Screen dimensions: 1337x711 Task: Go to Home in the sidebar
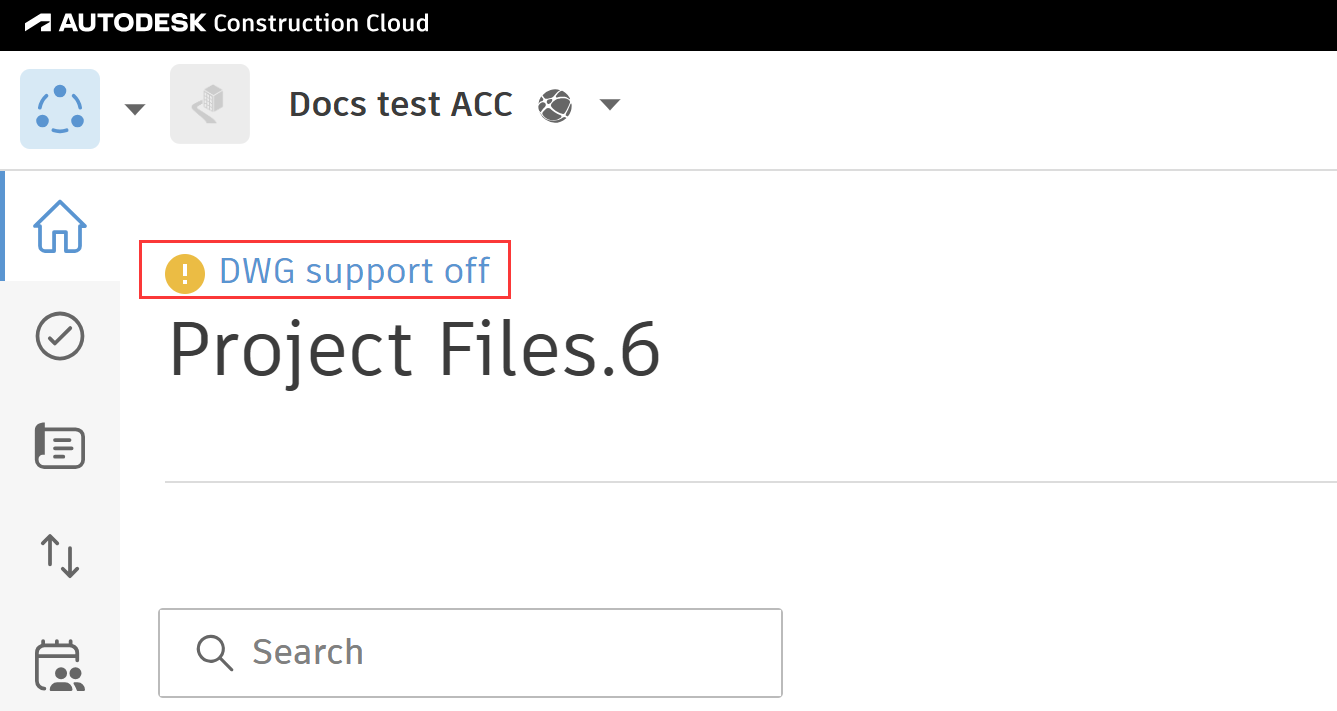coord(60,227)
